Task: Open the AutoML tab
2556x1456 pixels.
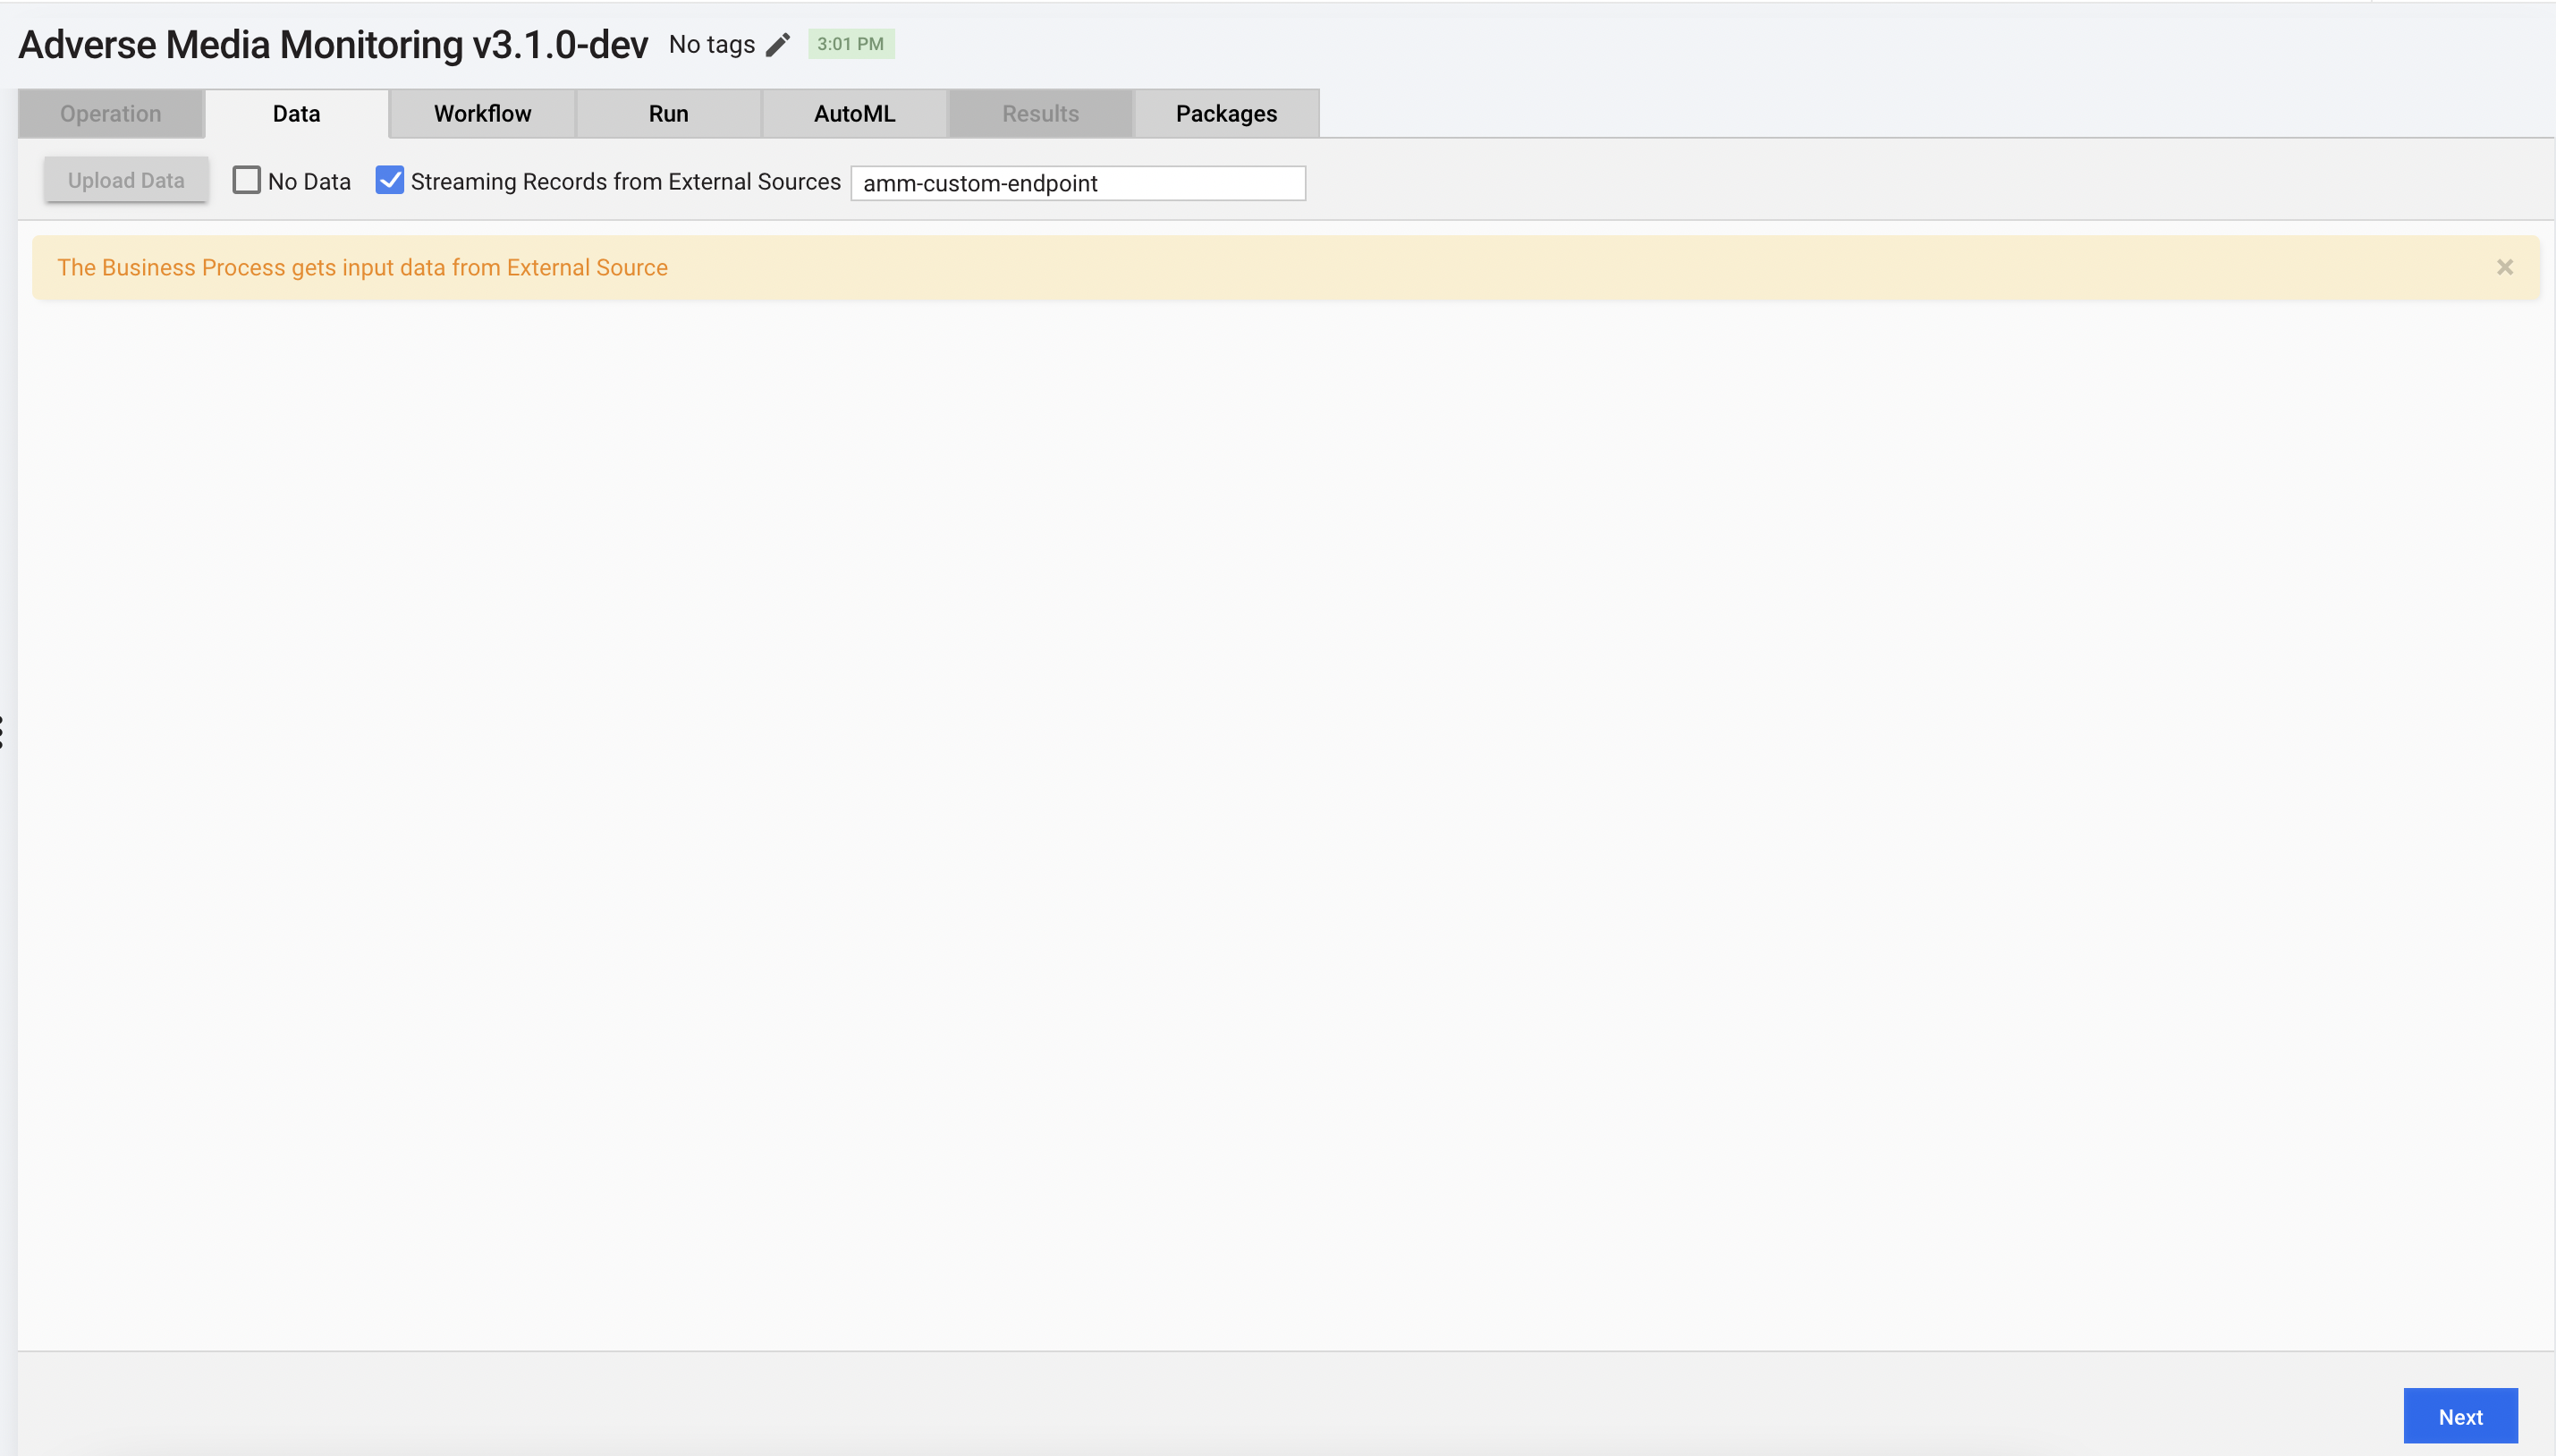Action: [855, 114]
